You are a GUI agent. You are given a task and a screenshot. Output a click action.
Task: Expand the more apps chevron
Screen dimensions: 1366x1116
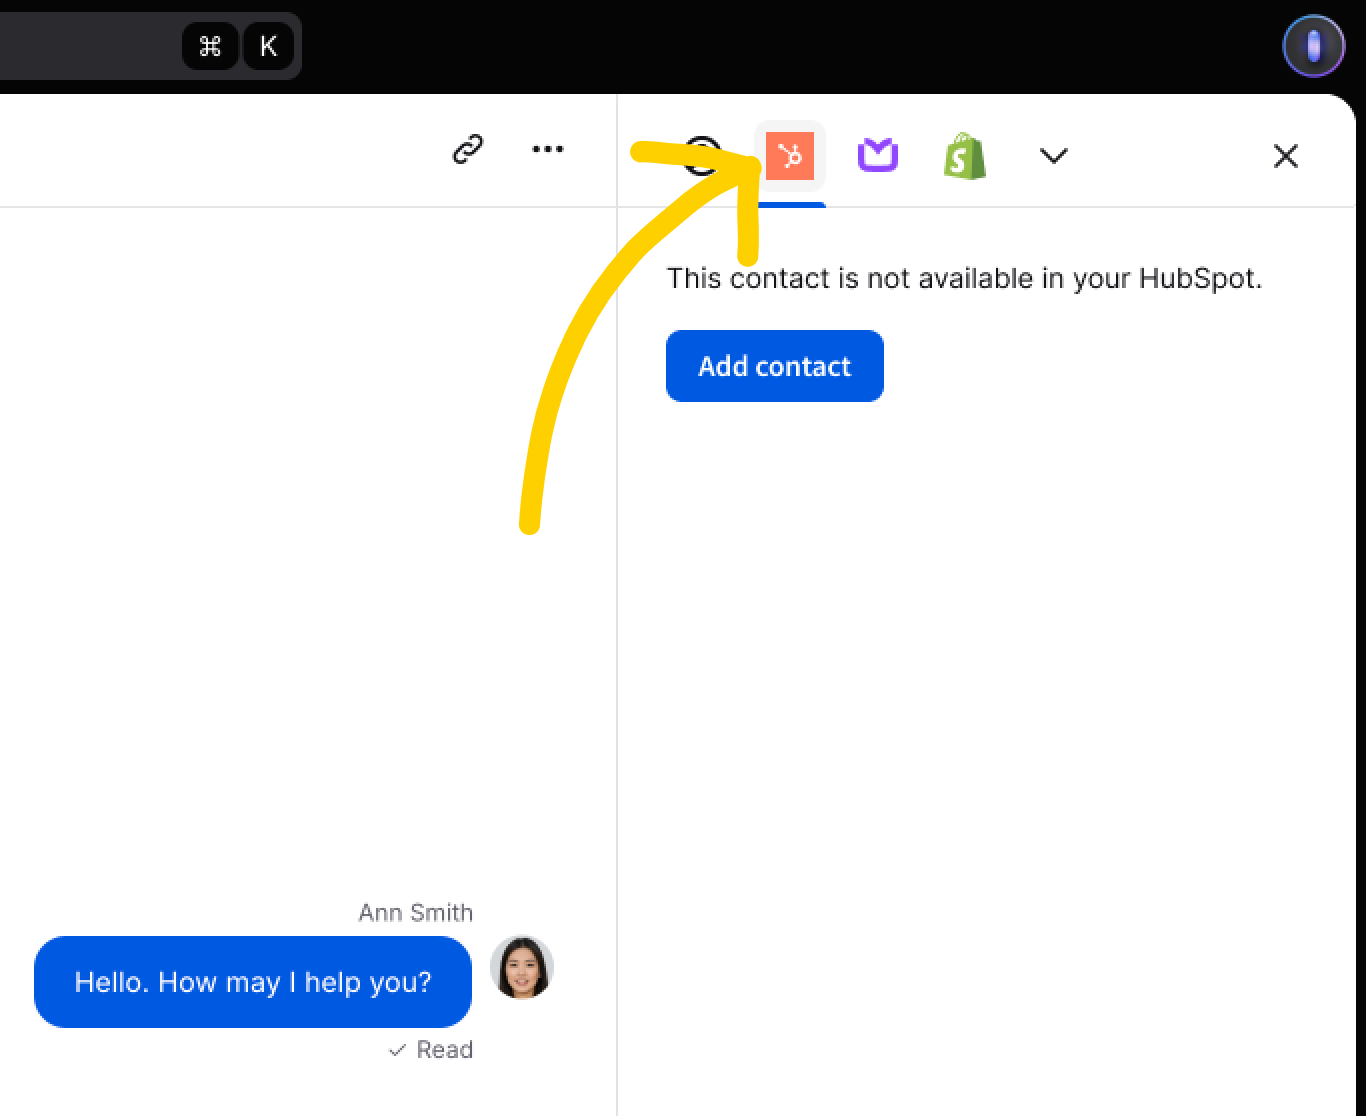coord(1054,156)
